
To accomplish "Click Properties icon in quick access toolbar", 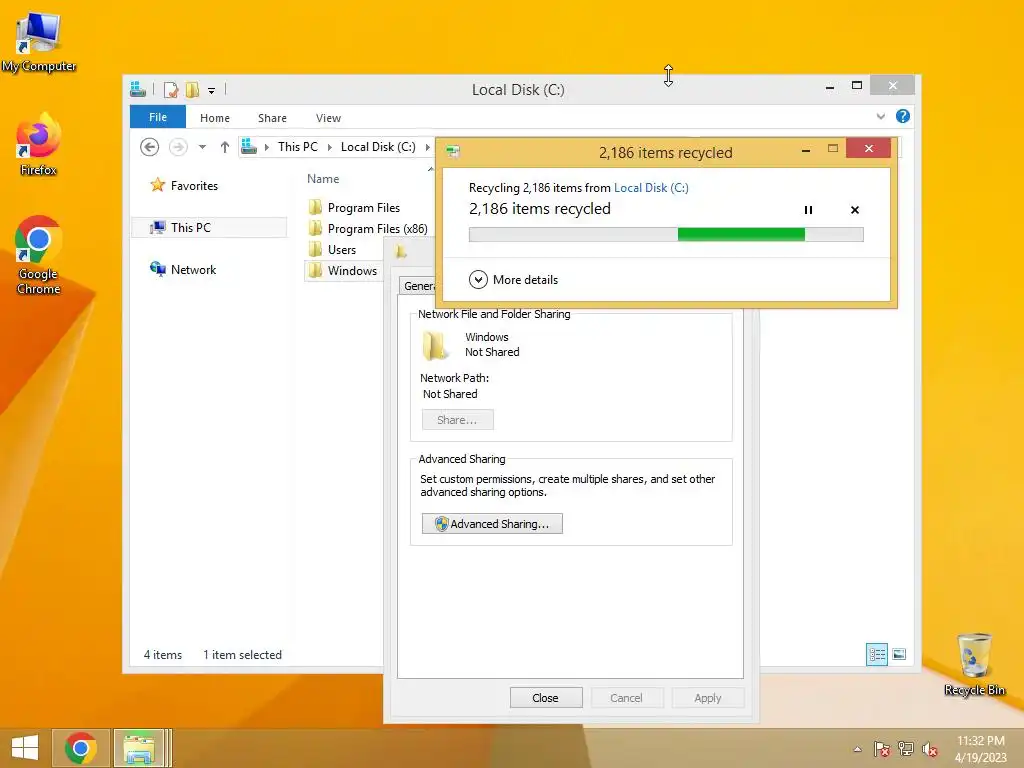I will click(170, 89).
